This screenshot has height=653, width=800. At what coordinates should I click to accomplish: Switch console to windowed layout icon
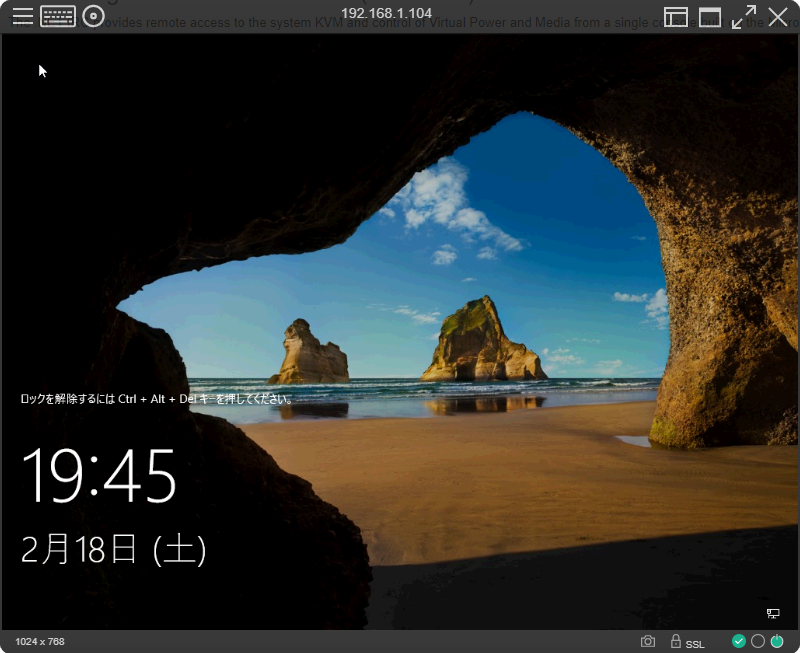[x=710, y=17]
